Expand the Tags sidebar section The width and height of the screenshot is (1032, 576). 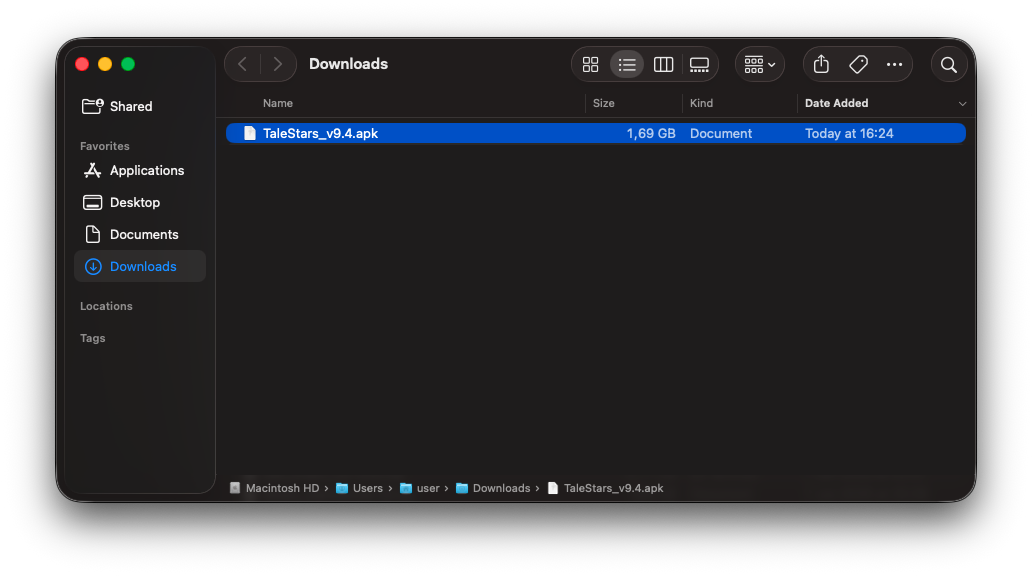coord(92,338)
